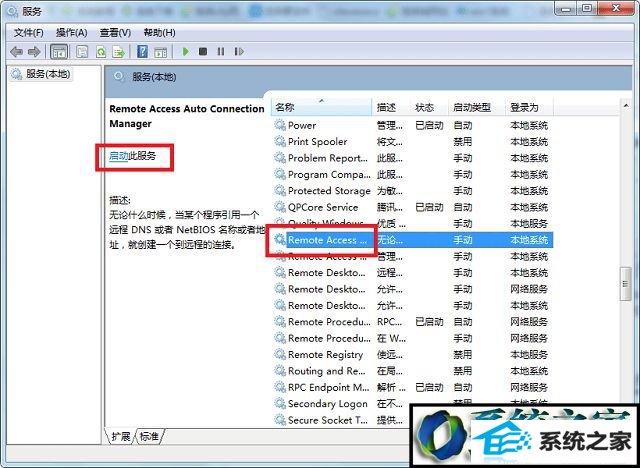Select 服务(本地) in the left tree

point(41,74)
